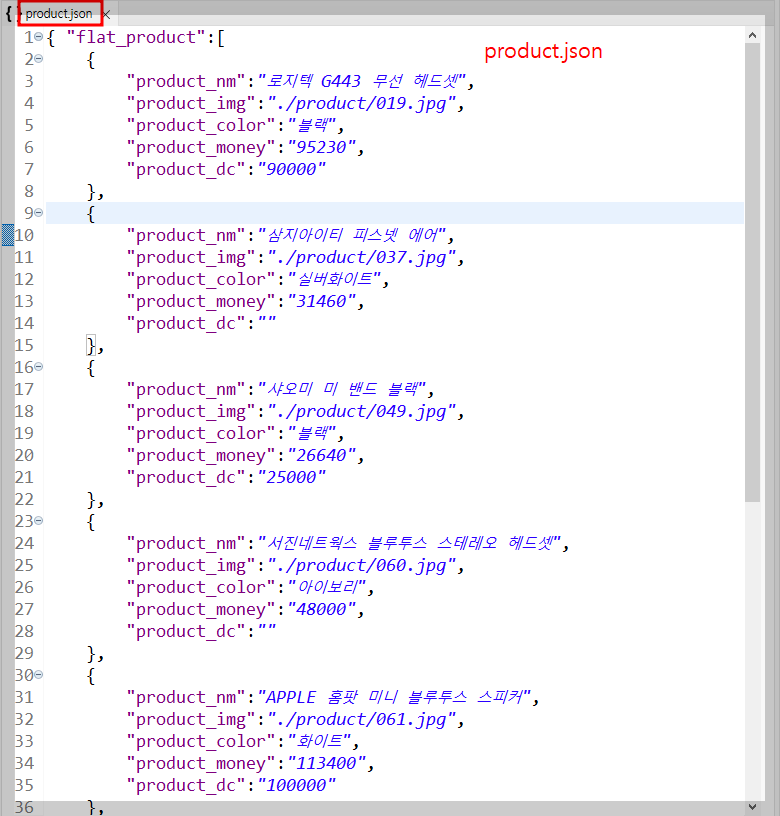The height and width of the screenshot is (816, 780).
Task: Collapse the fold at line 9
Action: pyautogui.click(x=39, y=212)
